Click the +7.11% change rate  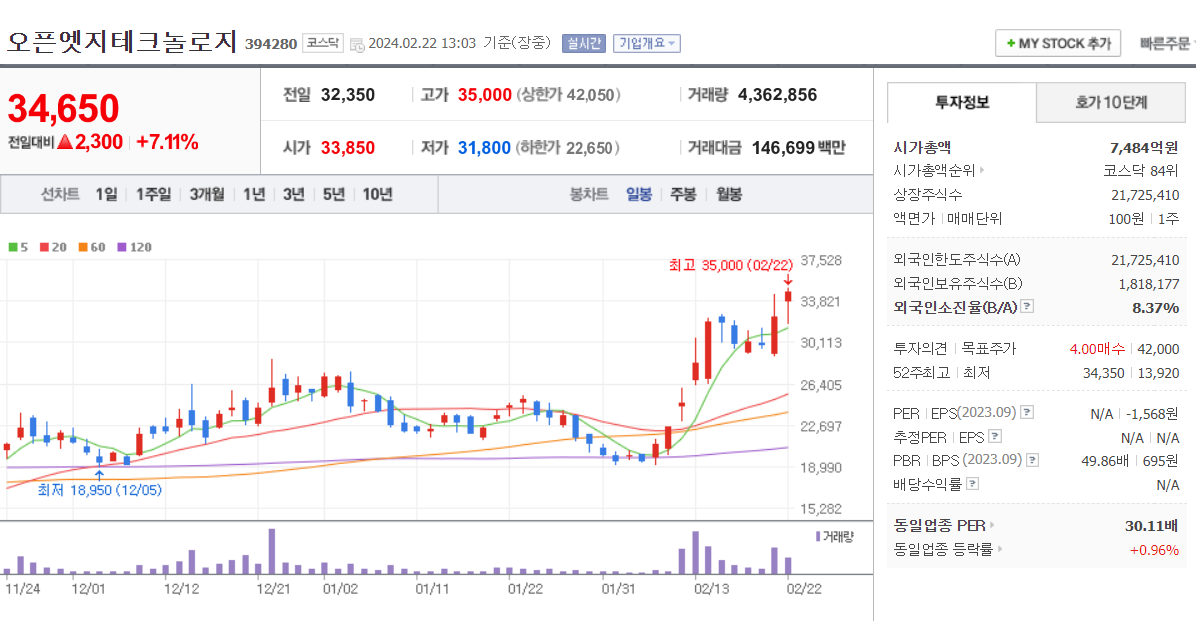pos(167,142)
